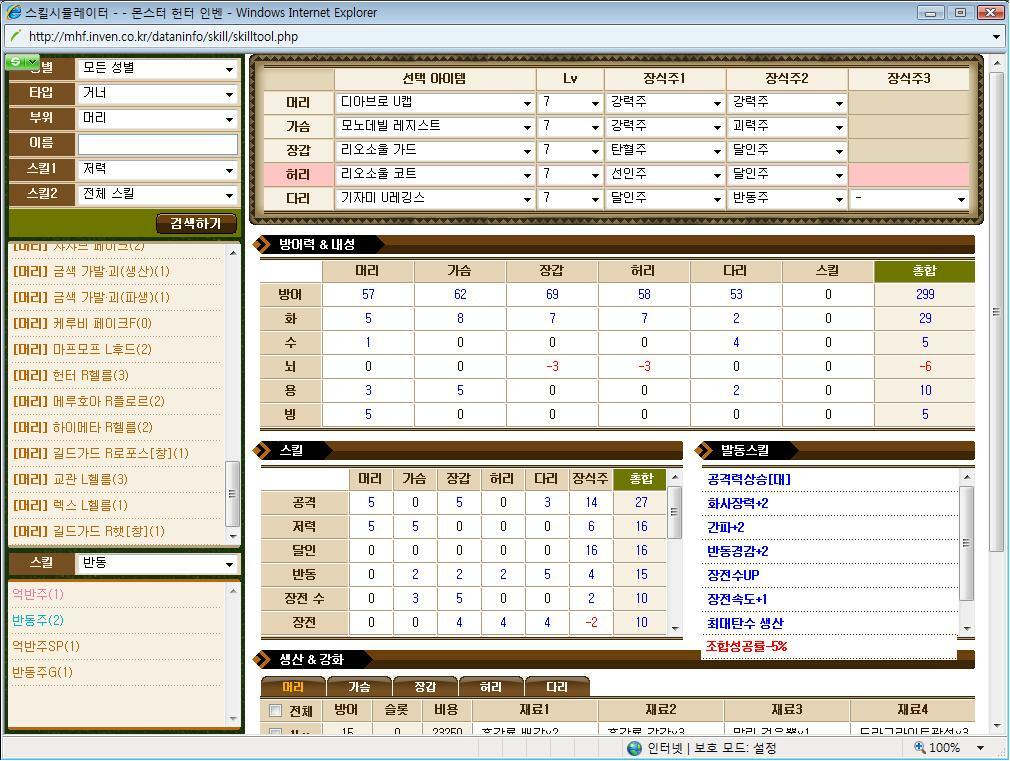
Task: Check the 전체 select-all checkbox
Action: pyautogui.click(x=276, y=711)
